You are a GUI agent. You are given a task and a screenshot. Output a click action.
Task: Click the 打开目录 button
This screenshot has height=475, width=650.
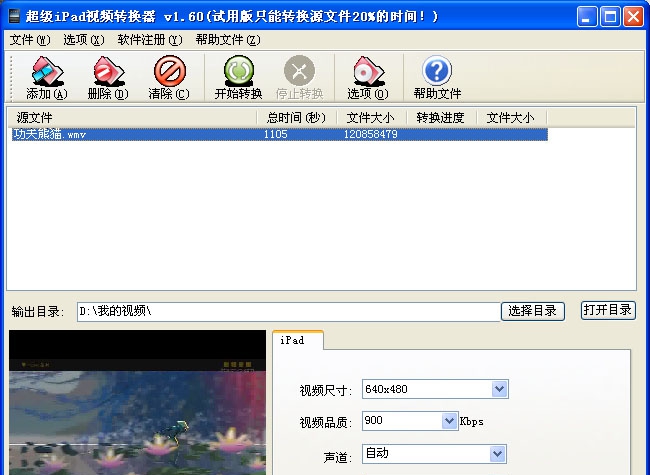[608, 310]
